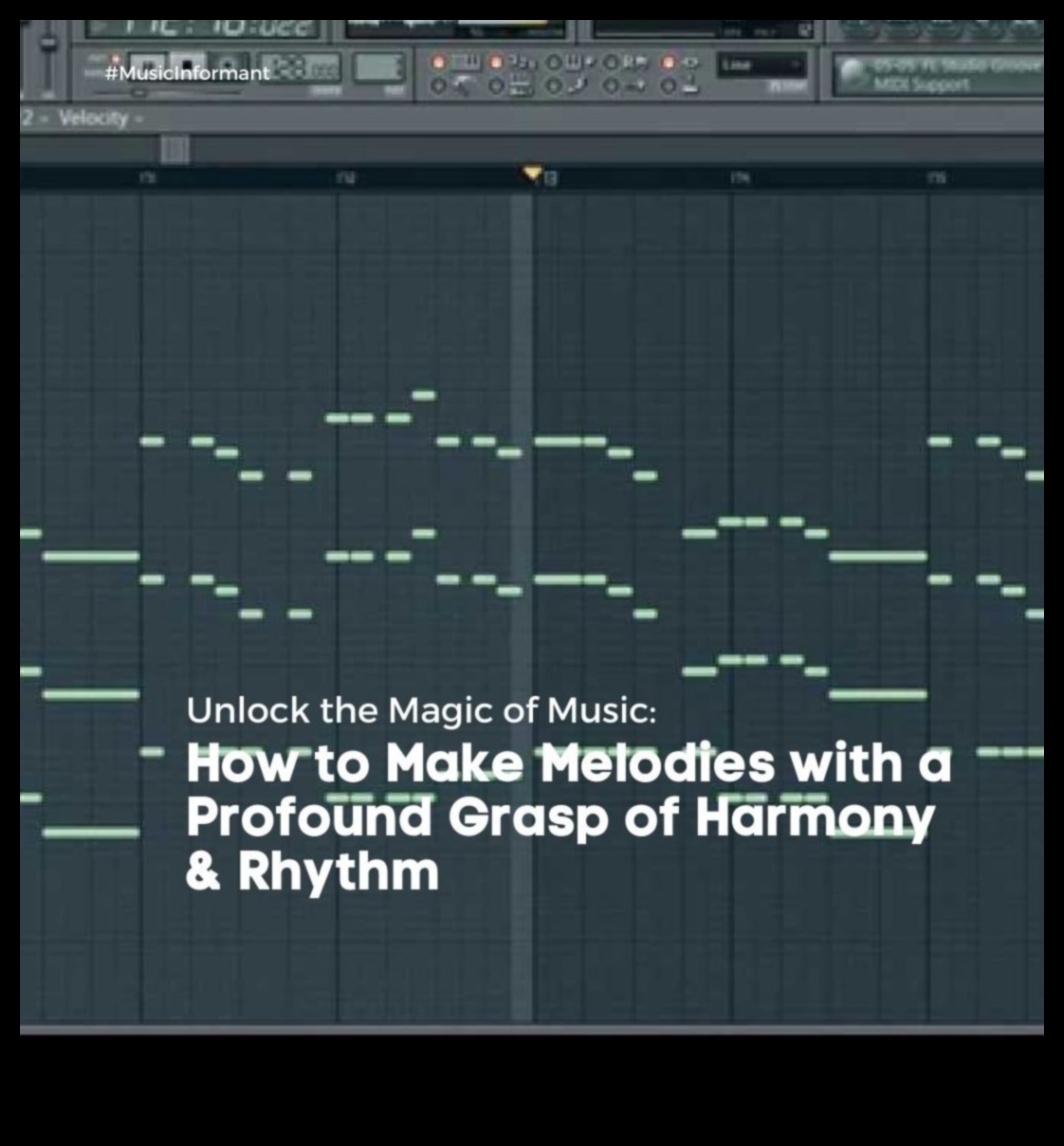
Task: Click the pattern number display box
Action: pos(379,68)
